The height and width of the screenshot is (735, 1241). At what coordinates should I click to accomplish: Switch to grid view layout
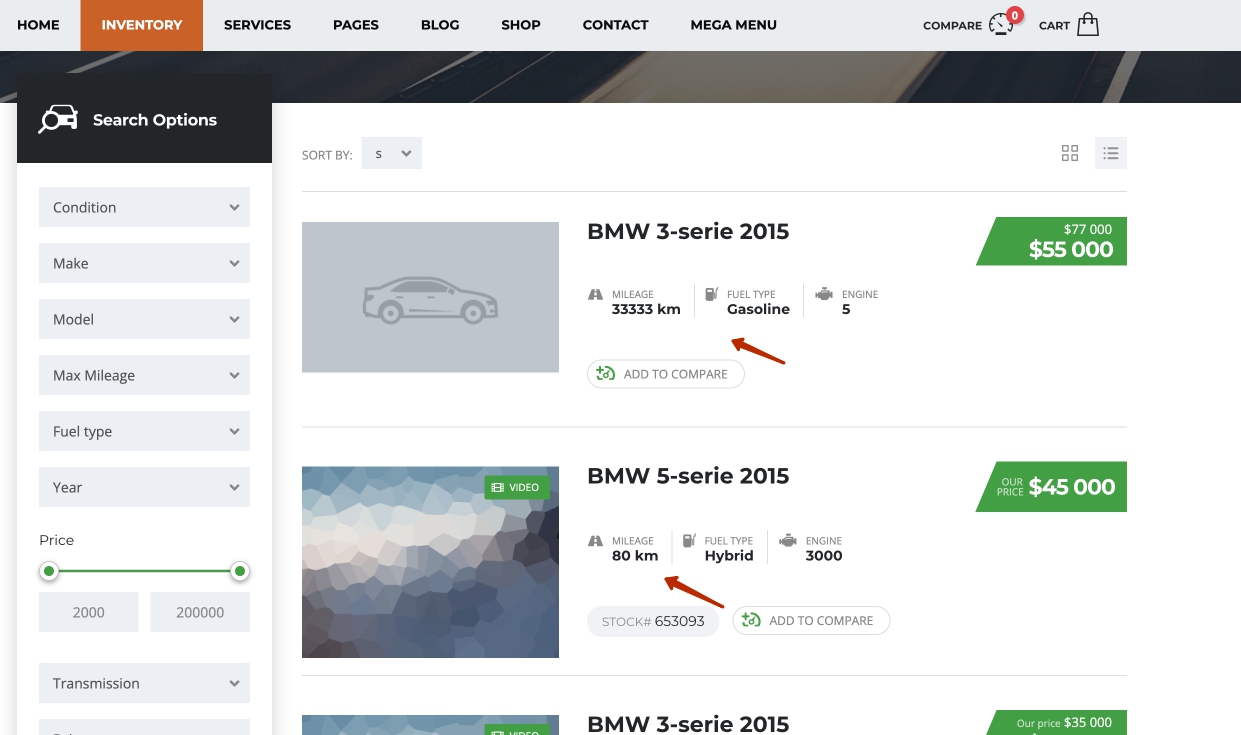[1070, 153]
